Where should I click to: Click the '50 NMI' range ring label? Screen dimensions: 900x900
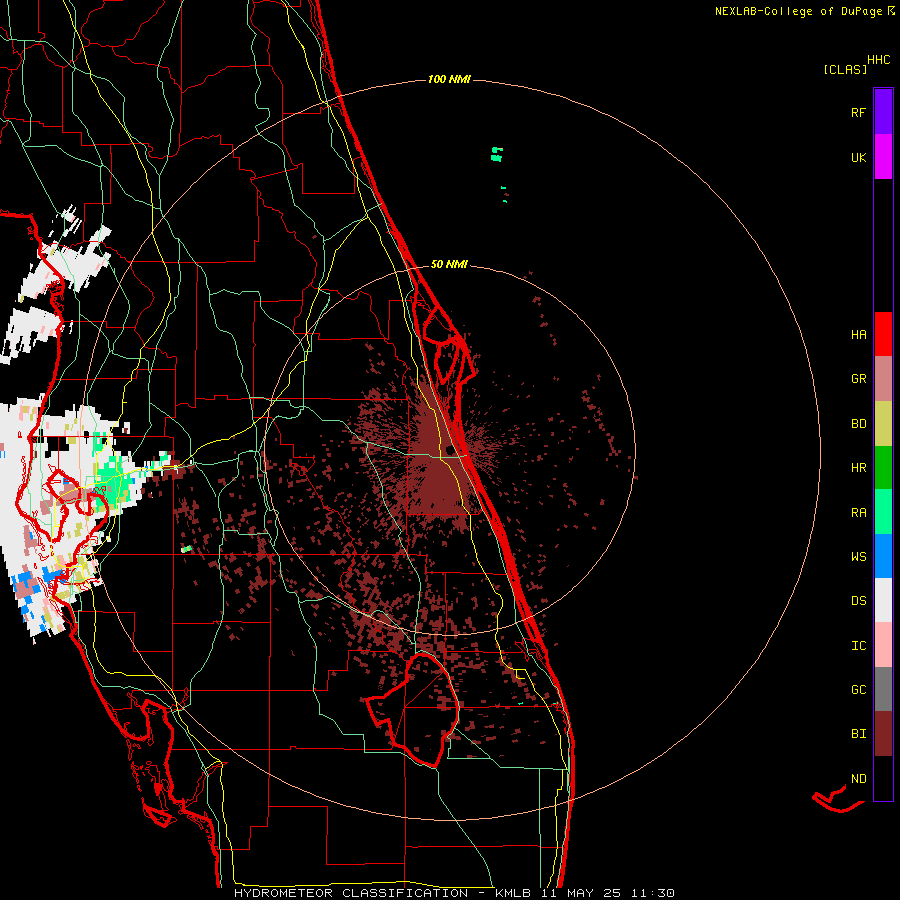(x=449, y=265)
